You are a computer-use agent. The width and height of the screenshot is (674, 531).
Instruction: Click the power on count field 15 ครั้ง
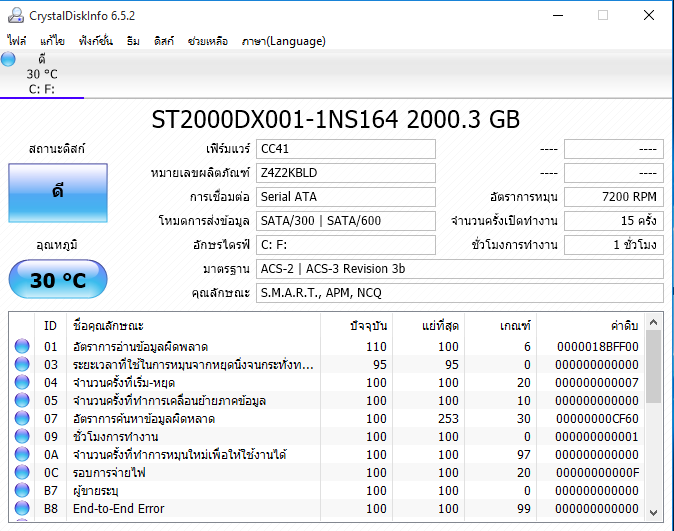[x=614, y=221]
